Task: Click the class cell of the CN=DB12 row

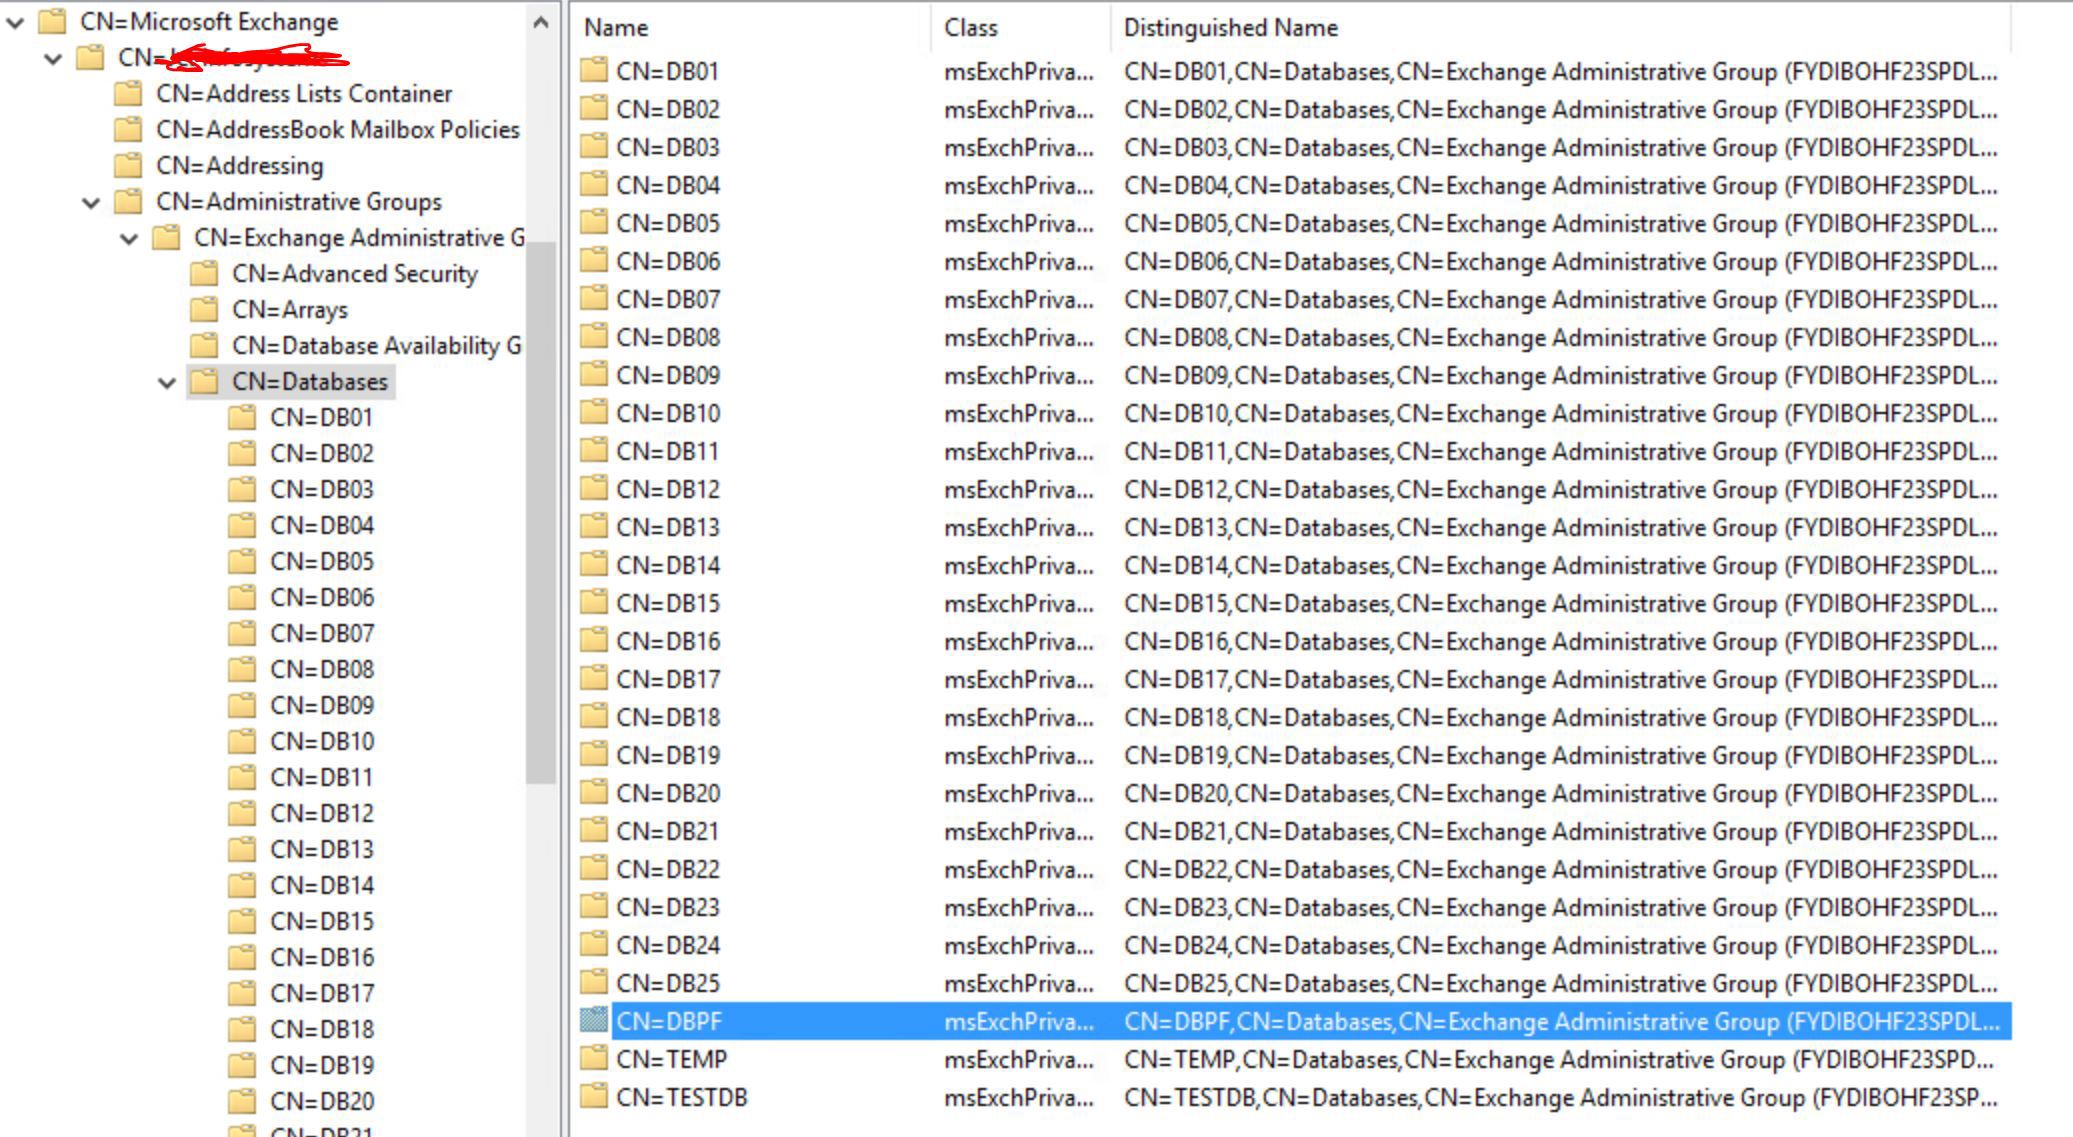Action: pyautogui.click(x=1019, y=489)
